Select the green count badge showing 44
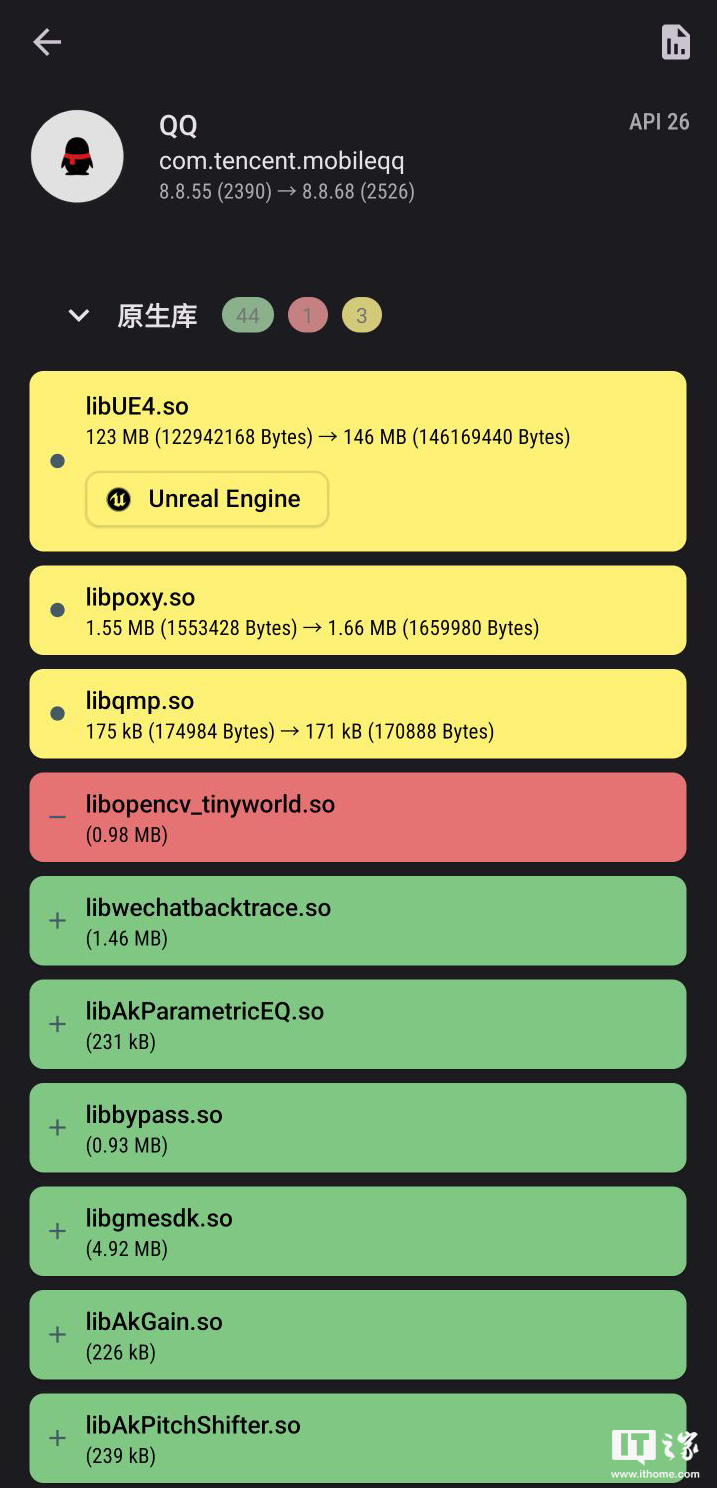 tap(247, 315)
